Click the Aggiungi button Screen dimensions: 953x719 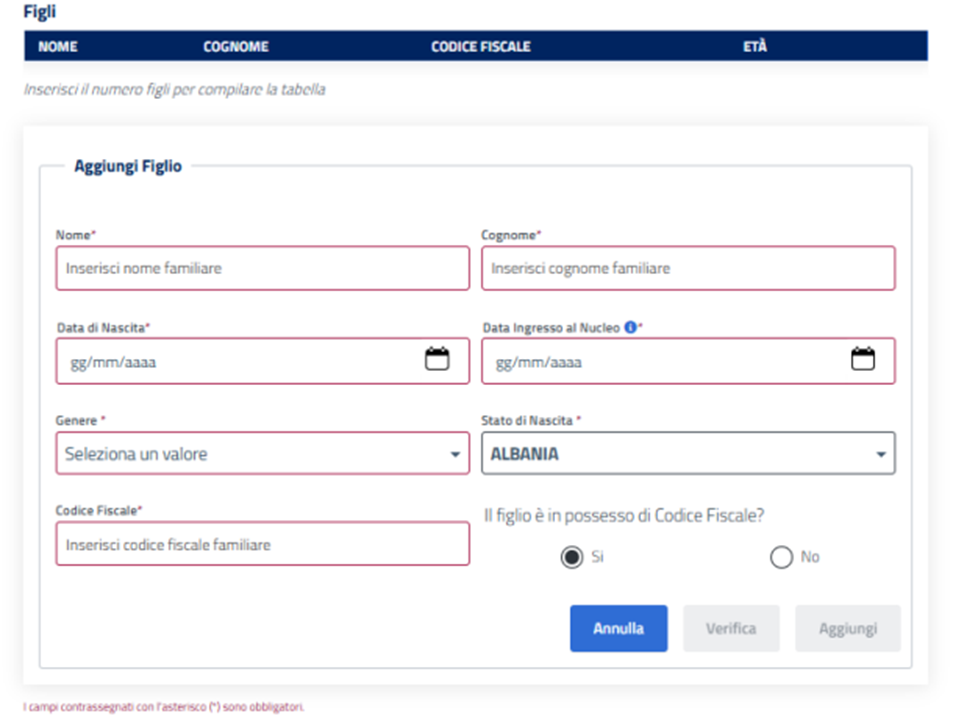[x=847, y=629]
